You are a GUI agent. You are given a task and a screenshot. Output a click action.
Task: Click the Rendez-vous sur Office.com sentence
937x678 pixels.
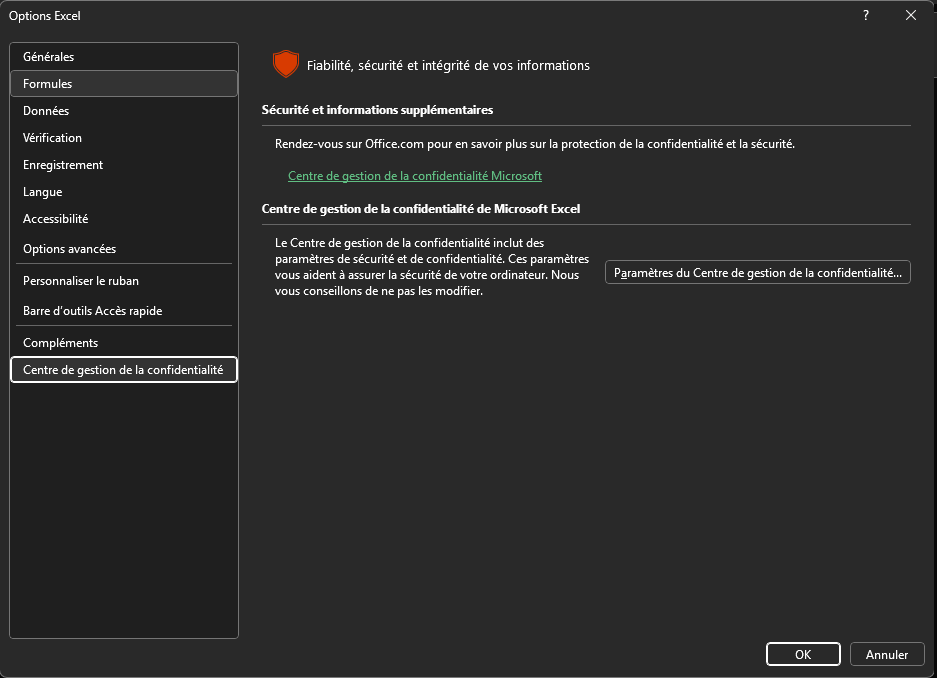535,144
